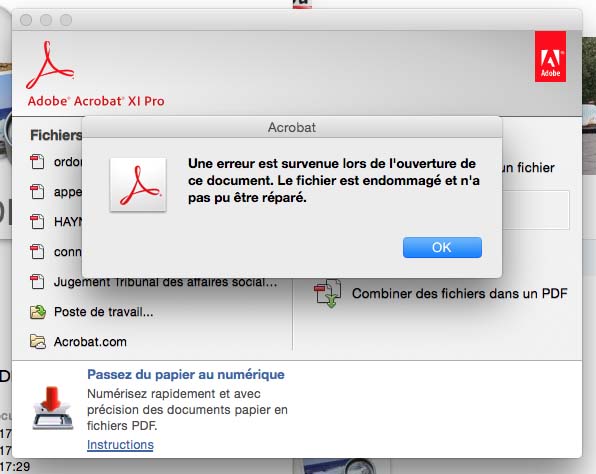Click 'Passez du papier au numérique' heading
The image size is (596, 474).
pos(185,374)
